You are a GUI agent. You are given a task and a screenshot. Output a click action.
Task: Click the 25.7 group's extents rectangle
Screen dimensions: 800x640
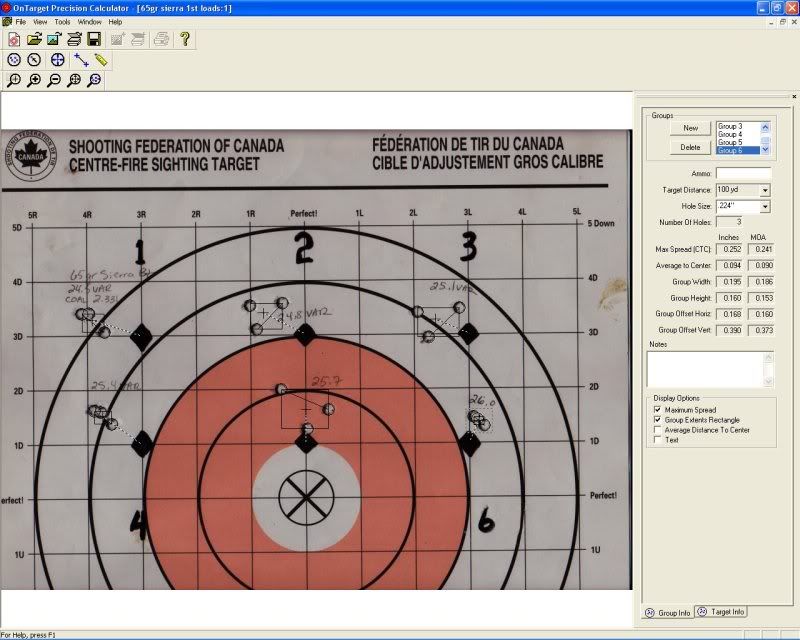[x=305, y=410]
